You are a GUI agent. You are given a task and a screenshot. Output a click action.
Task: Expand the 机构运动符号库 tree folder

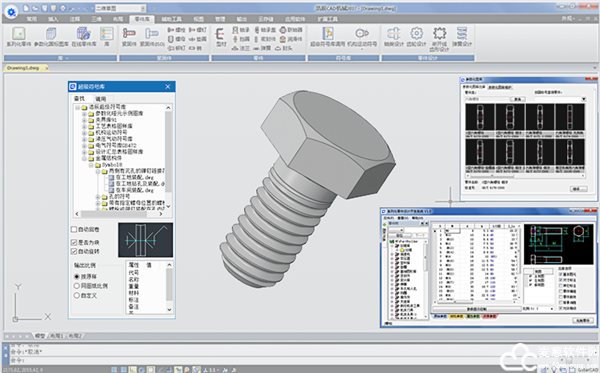tap(84, 132)
